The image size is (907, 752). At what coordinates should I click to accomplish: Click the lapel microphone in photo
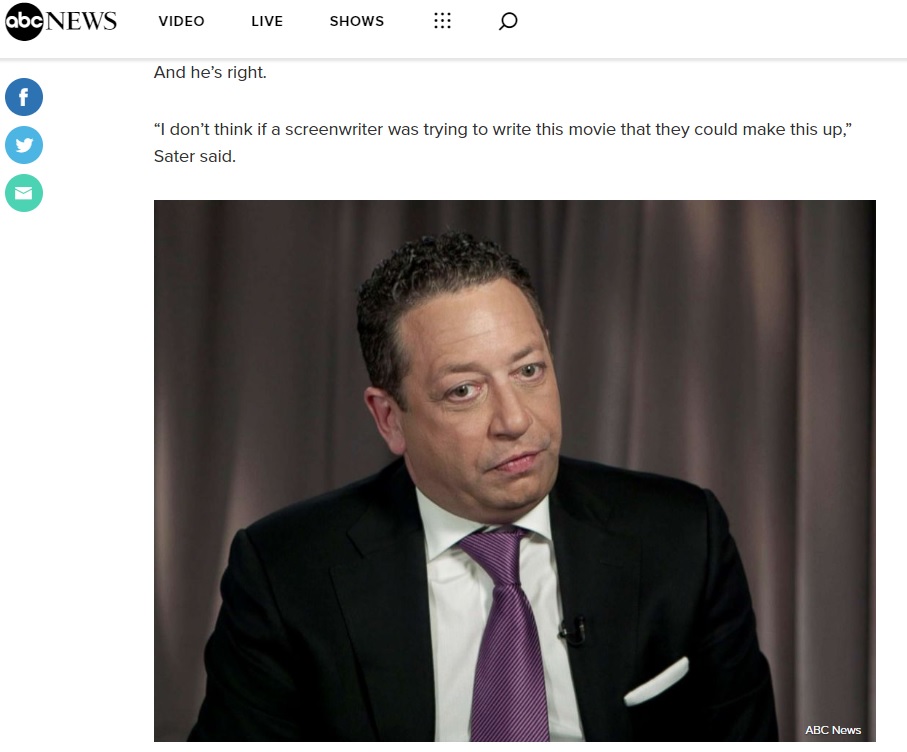pyautogui.click(x=573, y=630)
